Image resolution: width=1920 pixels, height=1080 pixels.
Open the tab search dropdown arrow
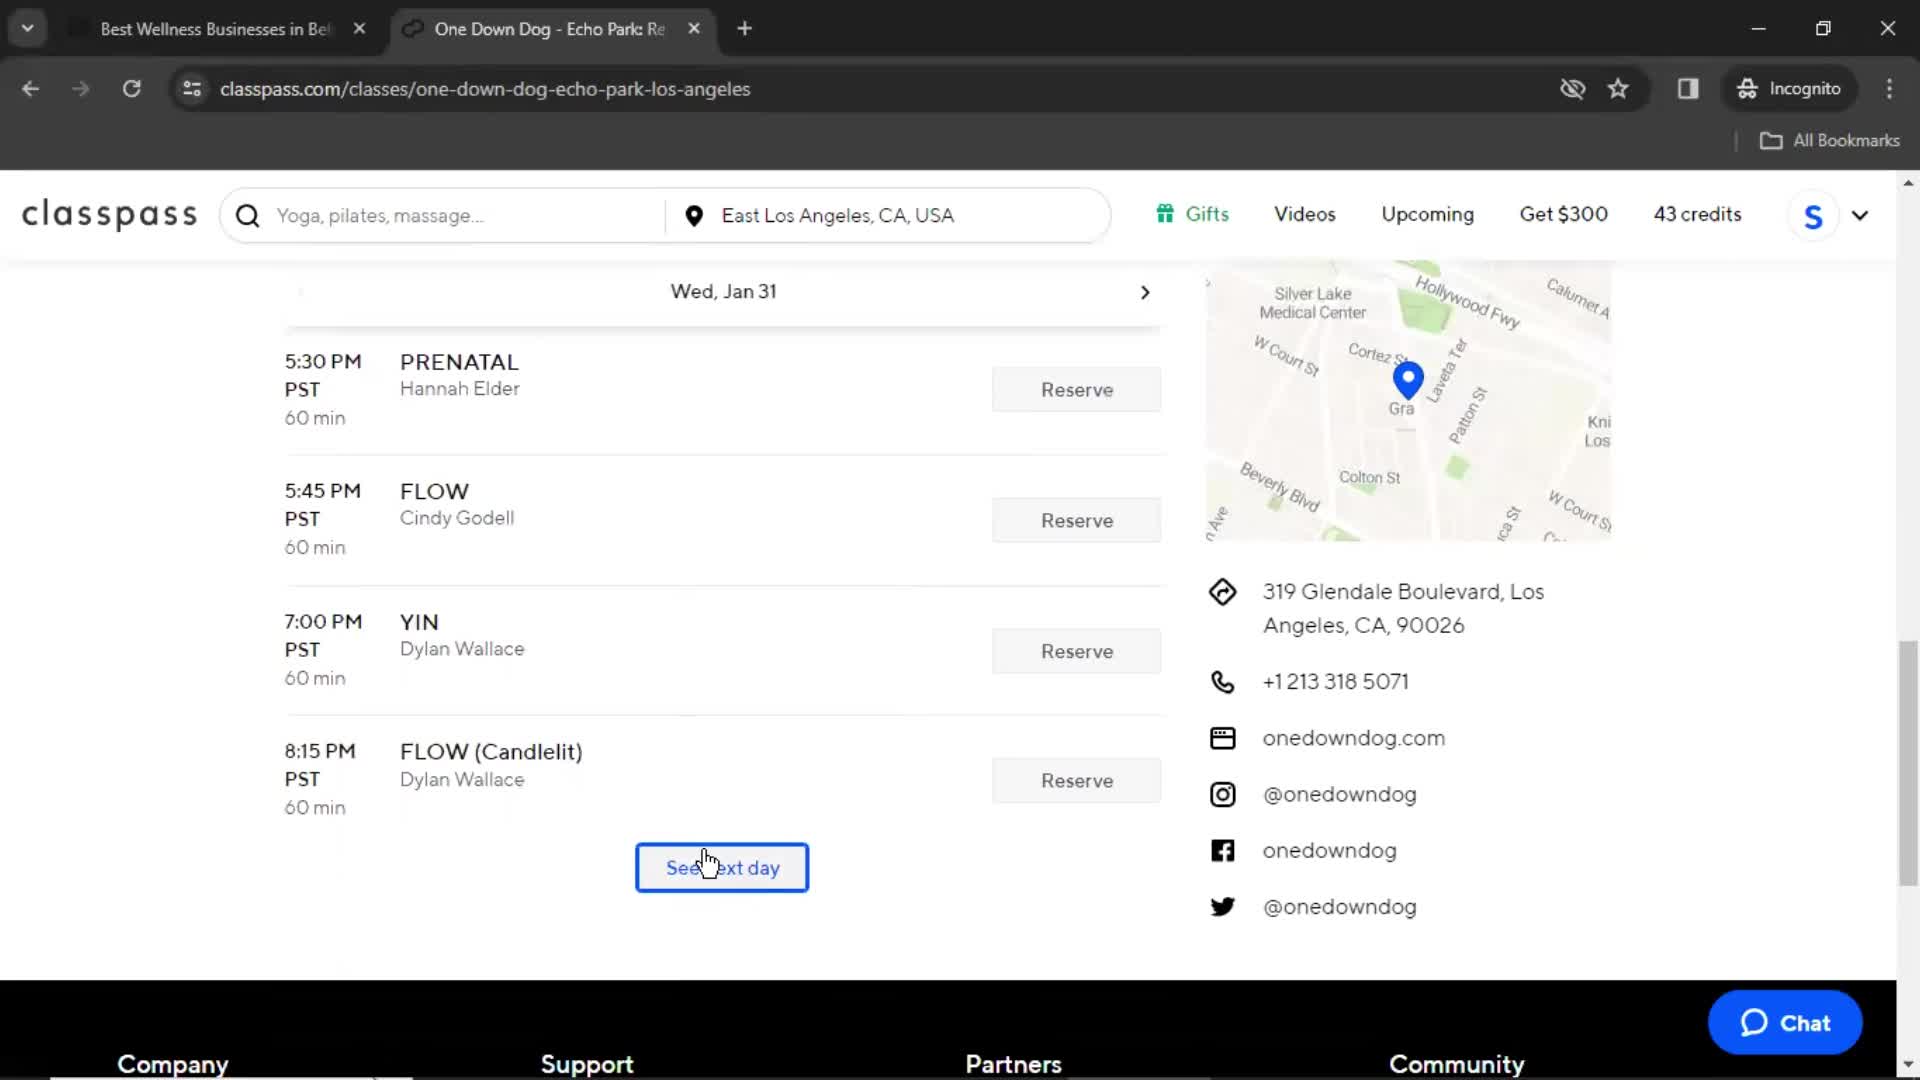pos(28,29)
